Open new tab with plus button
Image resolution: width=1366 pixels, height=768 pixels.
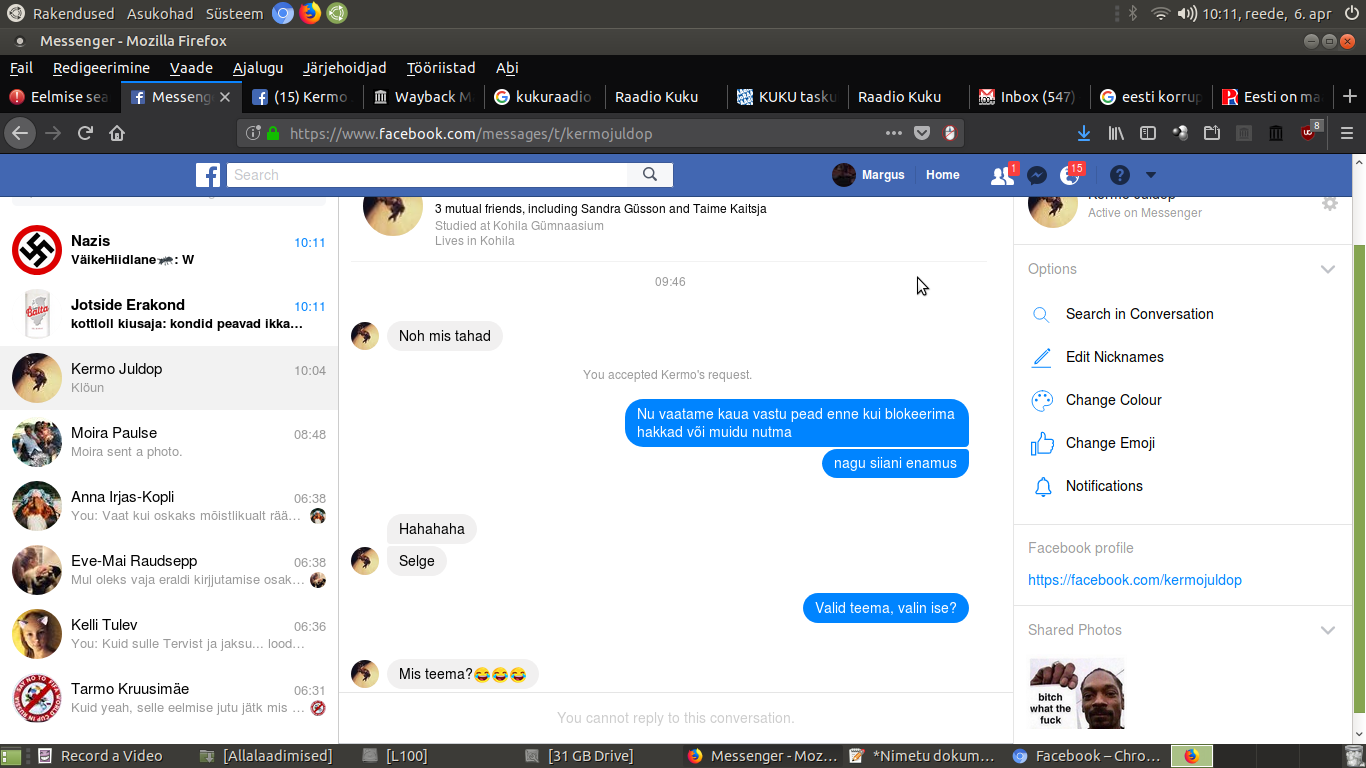[x=1349, y=97]
